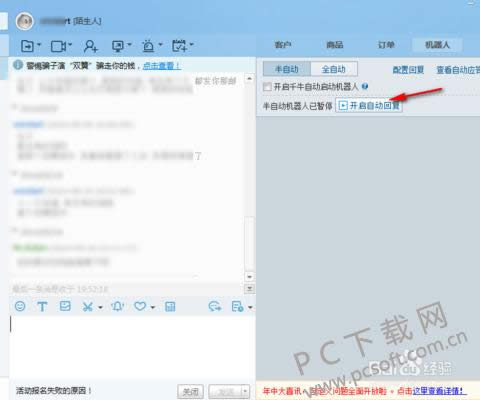Open the 订单 tab
This screenshot has width=480, height=400.
click(x=386, y=45)
